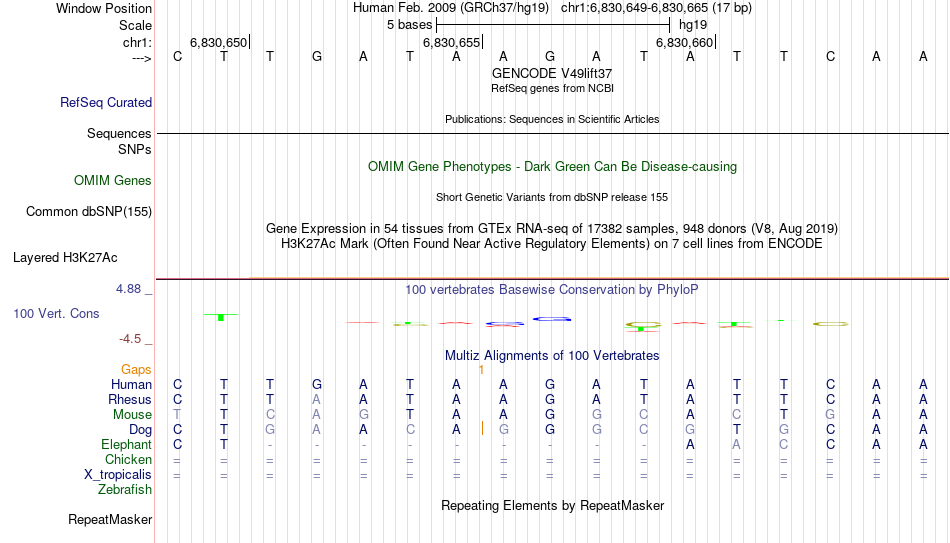Open the GENCODE V49lift37 track title
The image size is (950, 543).
[x=552, y=73]
